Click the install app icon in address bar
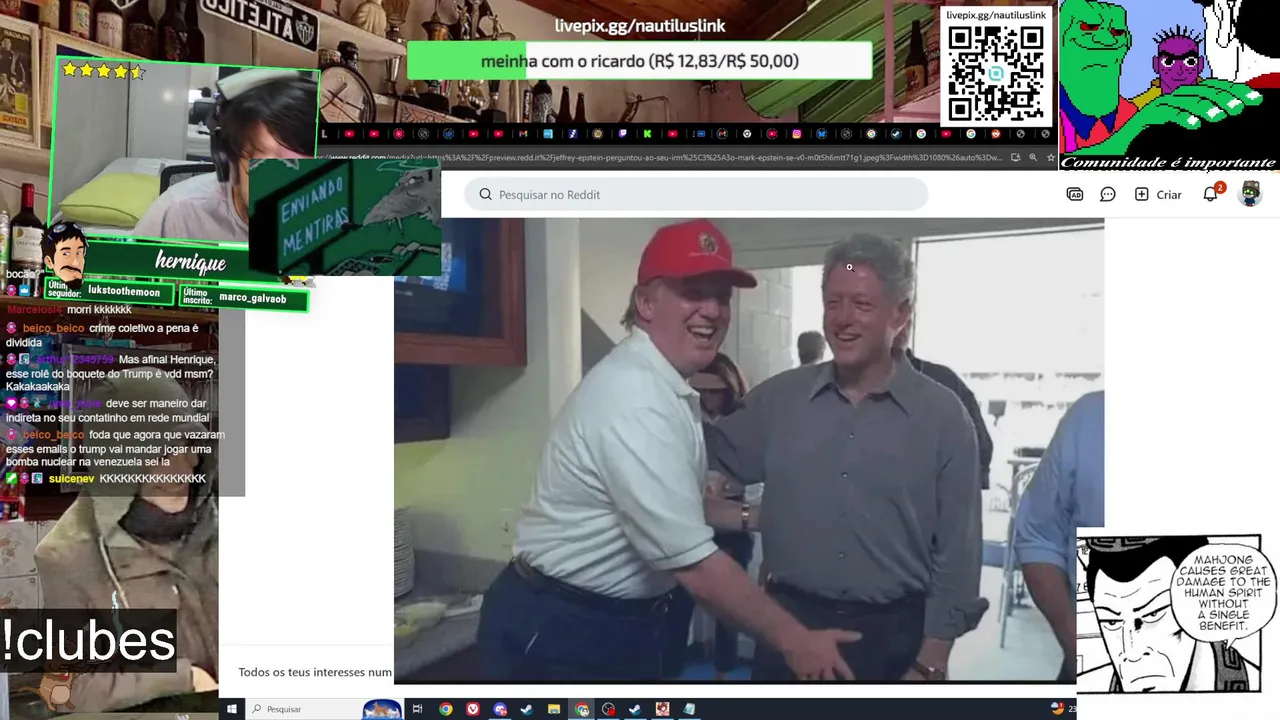1280x720 pixels. click(x=1016, y=157)
